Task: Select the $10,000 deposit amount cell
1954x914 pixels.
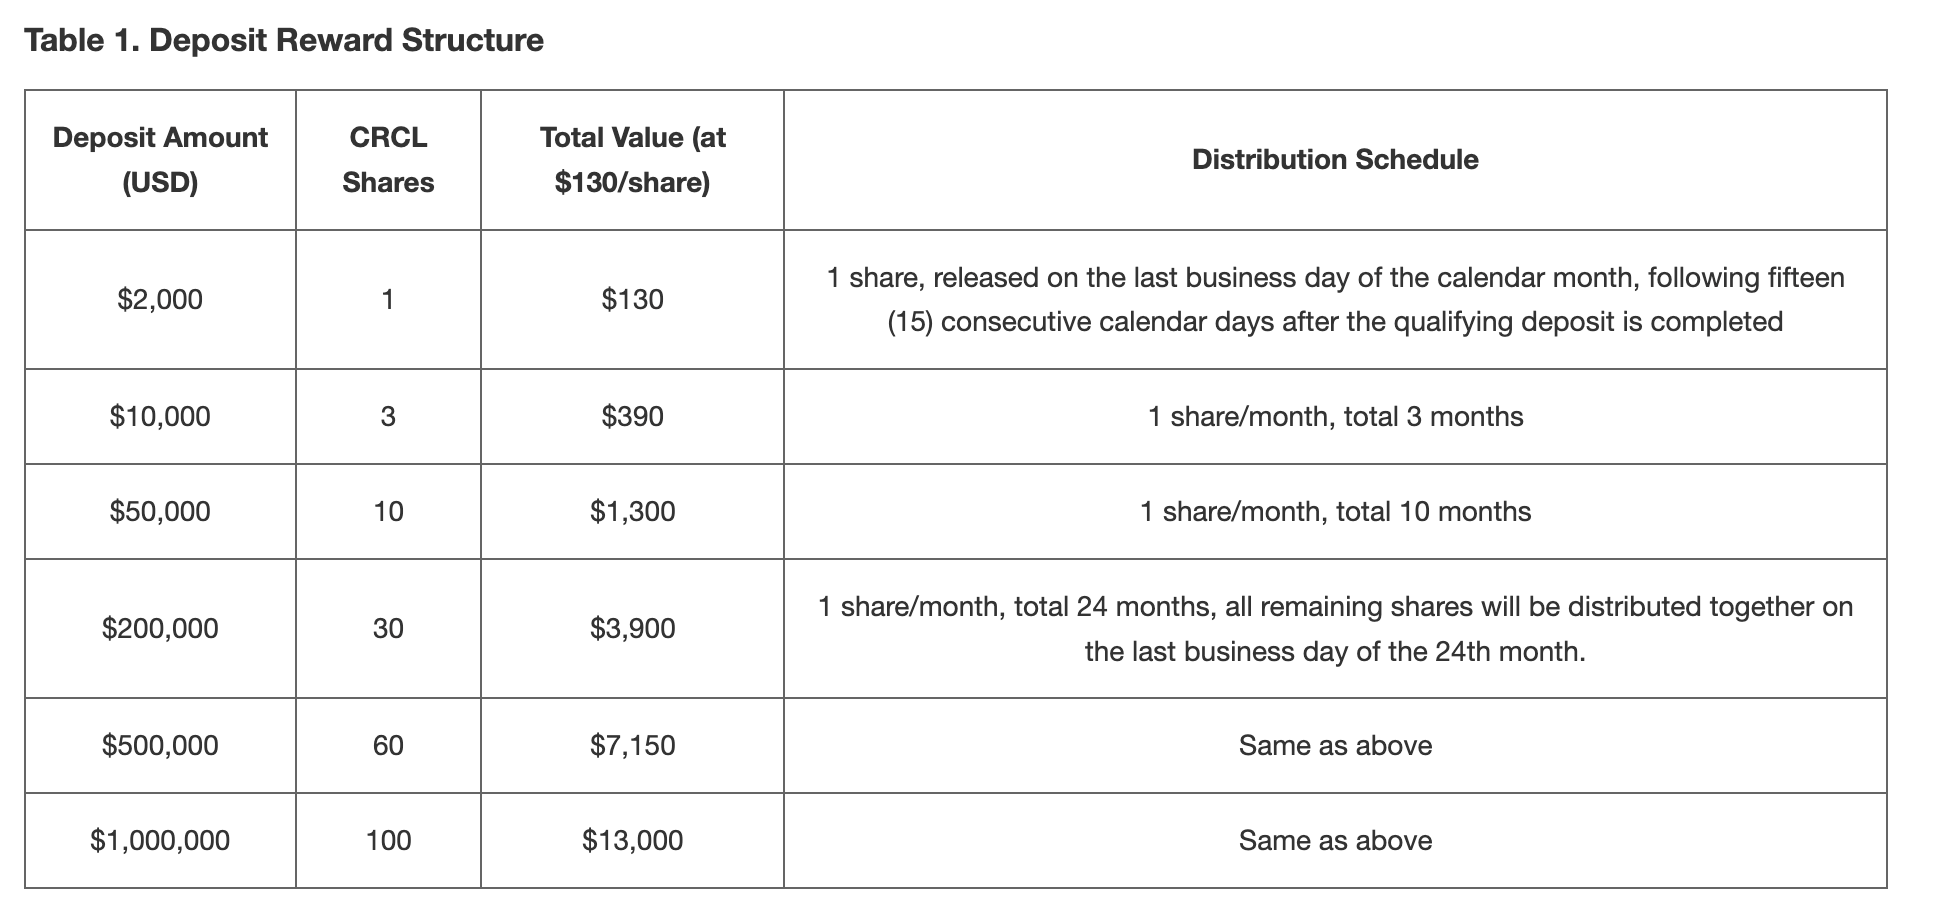Action: coord(160,416)
